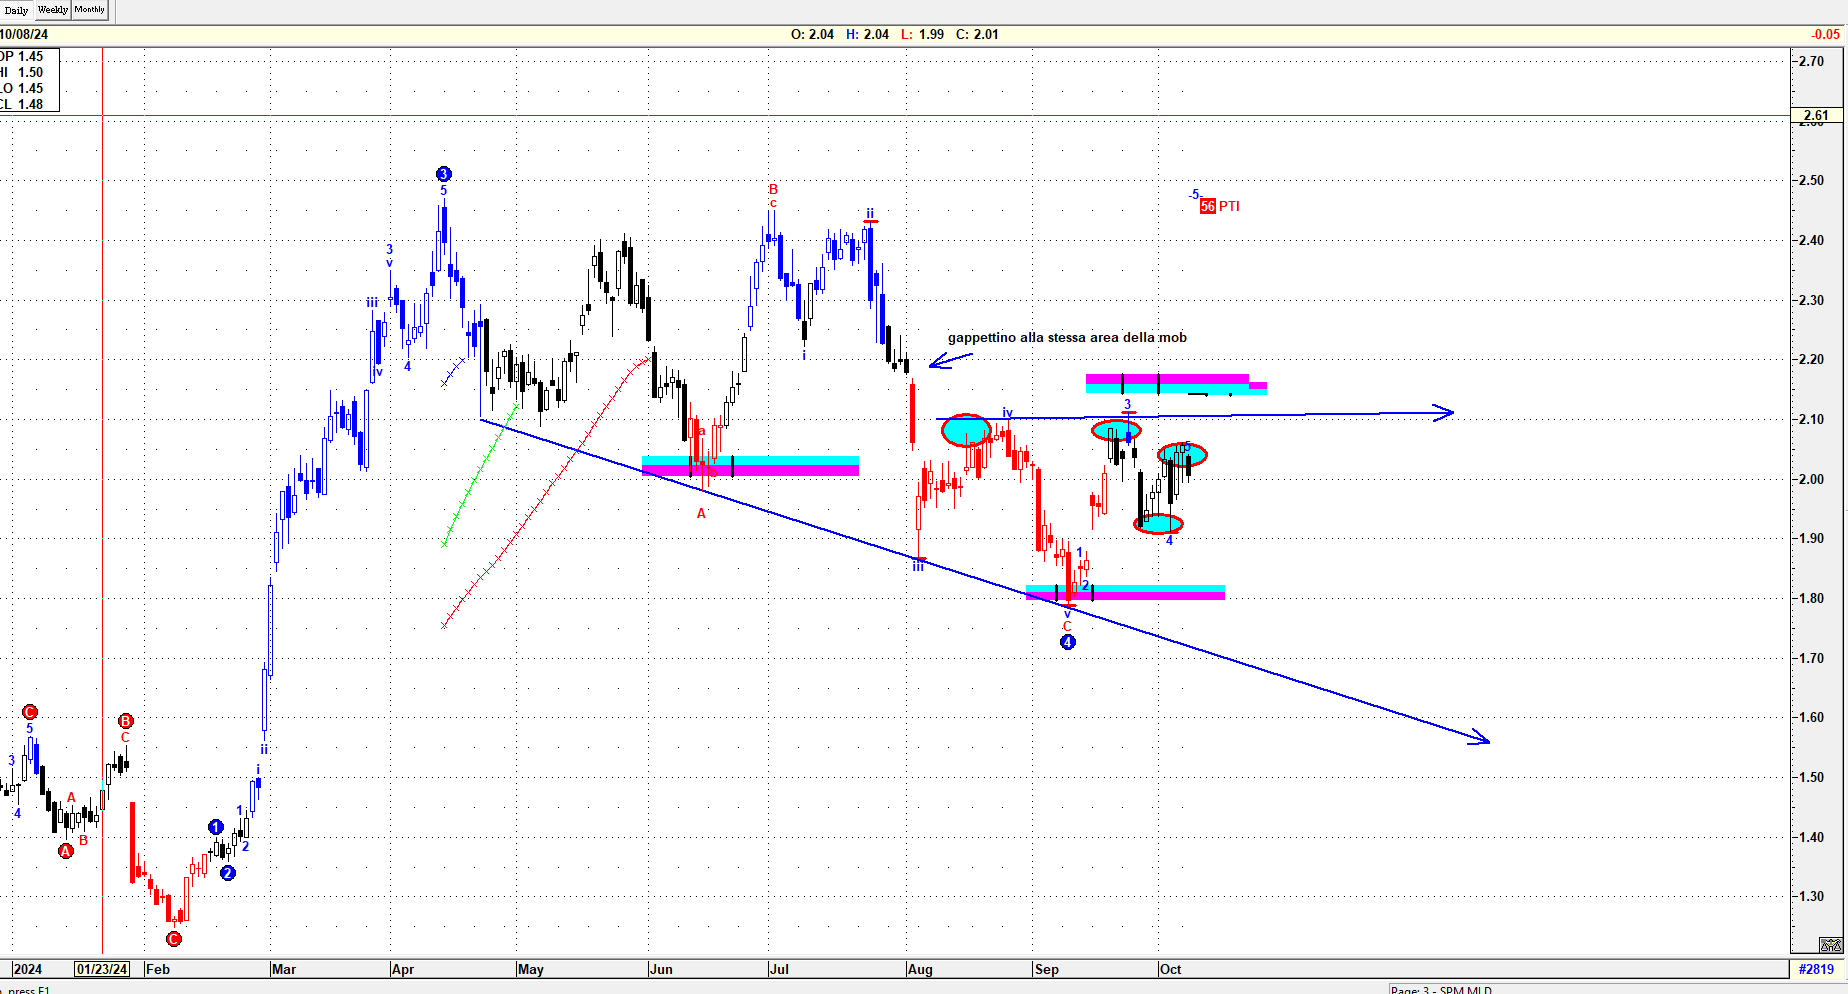1848x994 pixels.
Task: Select the magenta-cyan MOB band near June
Action: (750, 466)
